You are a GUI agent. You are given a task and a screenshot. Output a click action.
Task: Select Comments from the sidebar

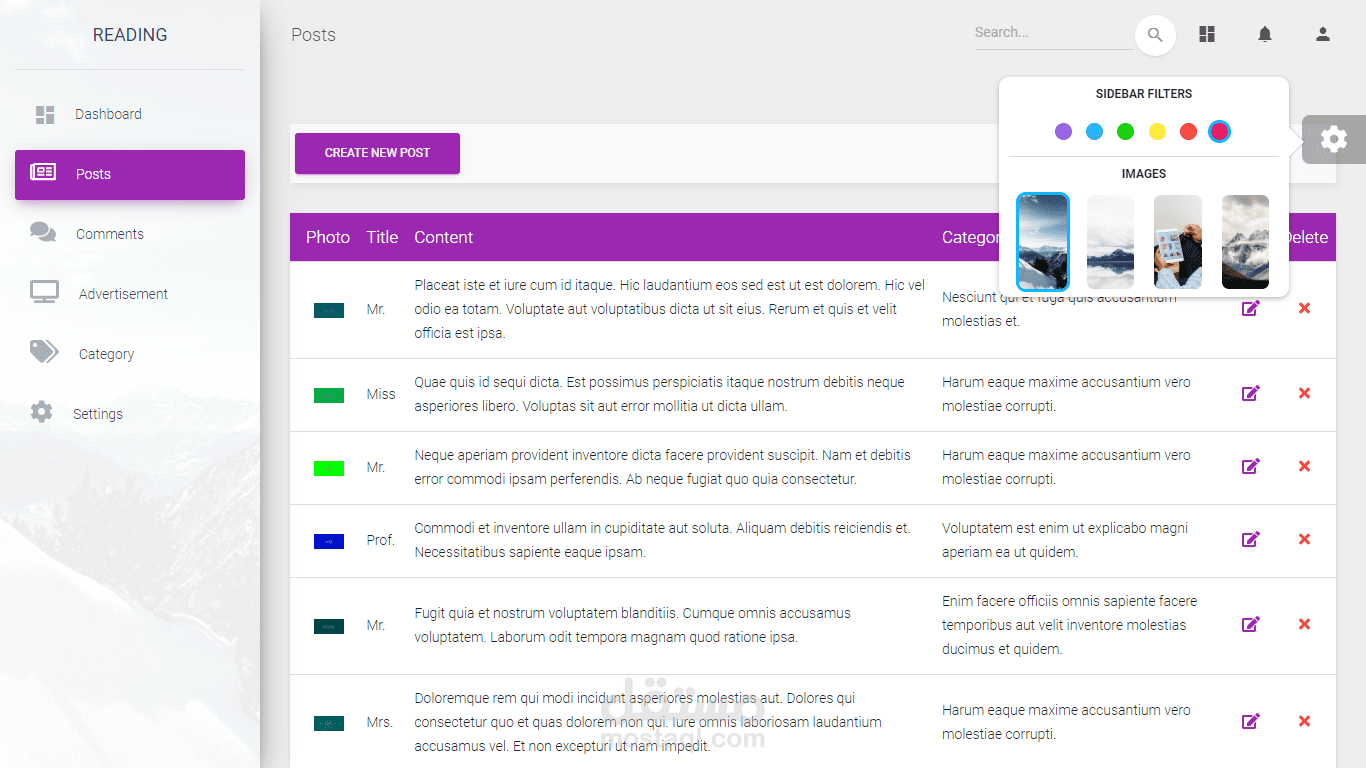(x=110, y=233)
